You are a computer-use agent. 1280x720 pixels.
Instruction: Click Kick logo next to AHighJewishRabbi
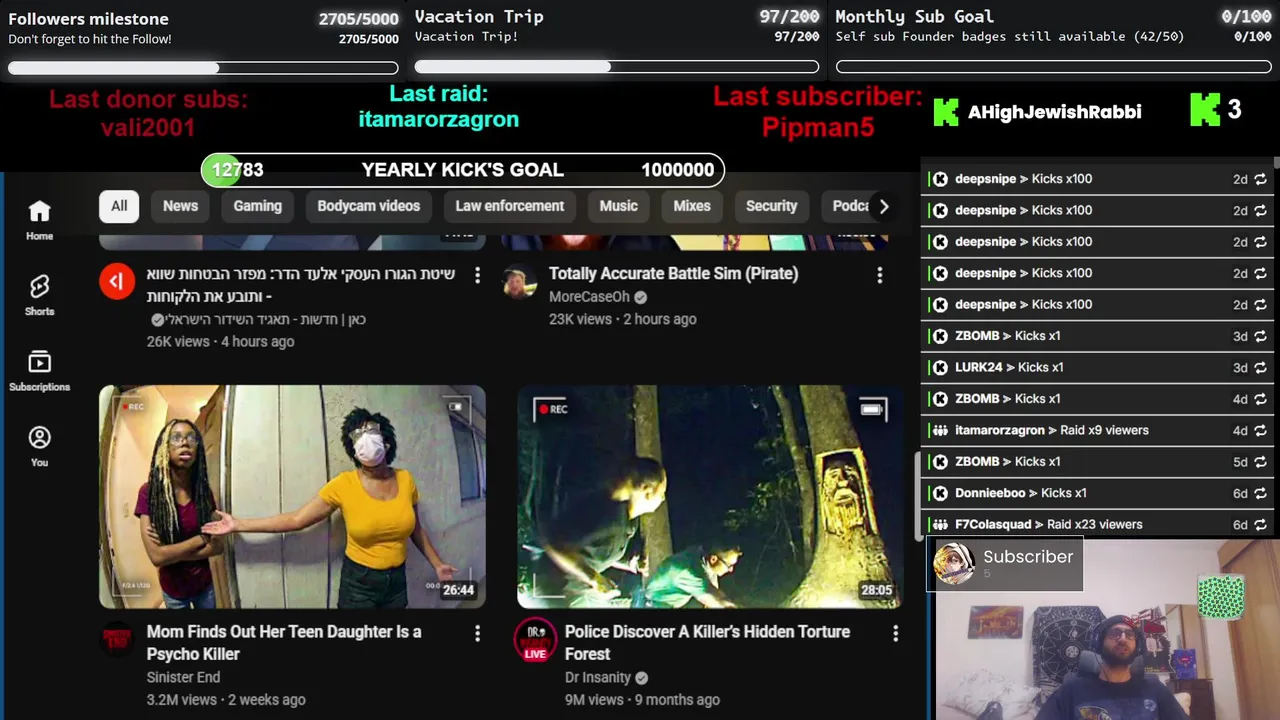click(946, 112)
